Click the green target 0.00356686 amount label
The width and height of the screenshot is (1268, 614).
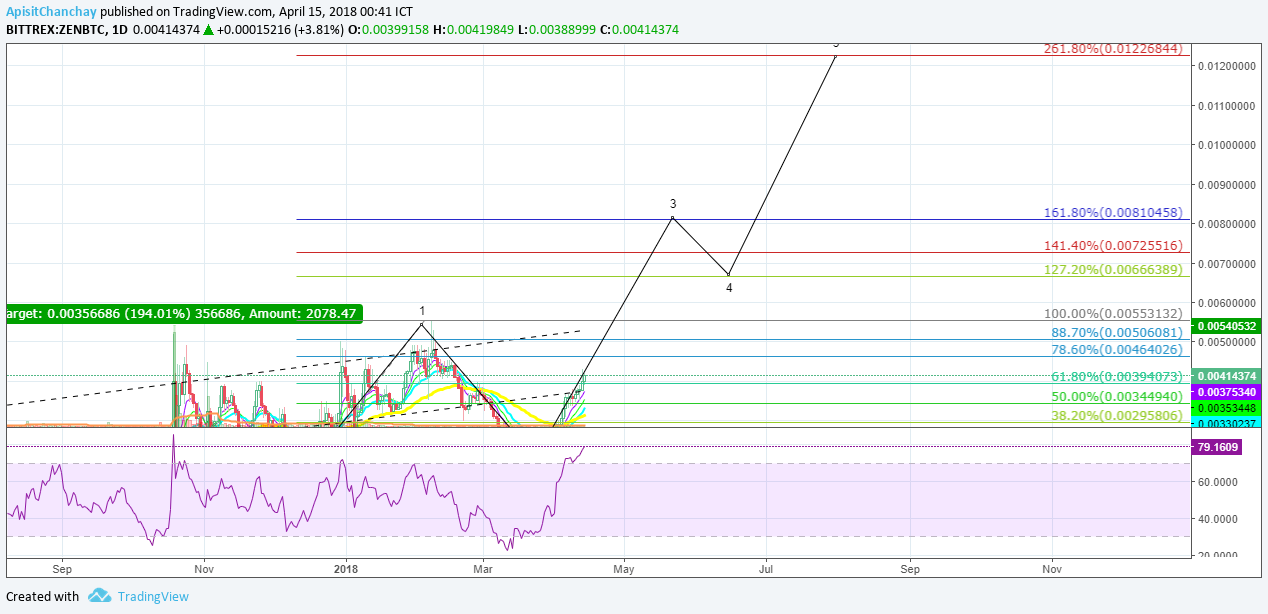[183, 314]
